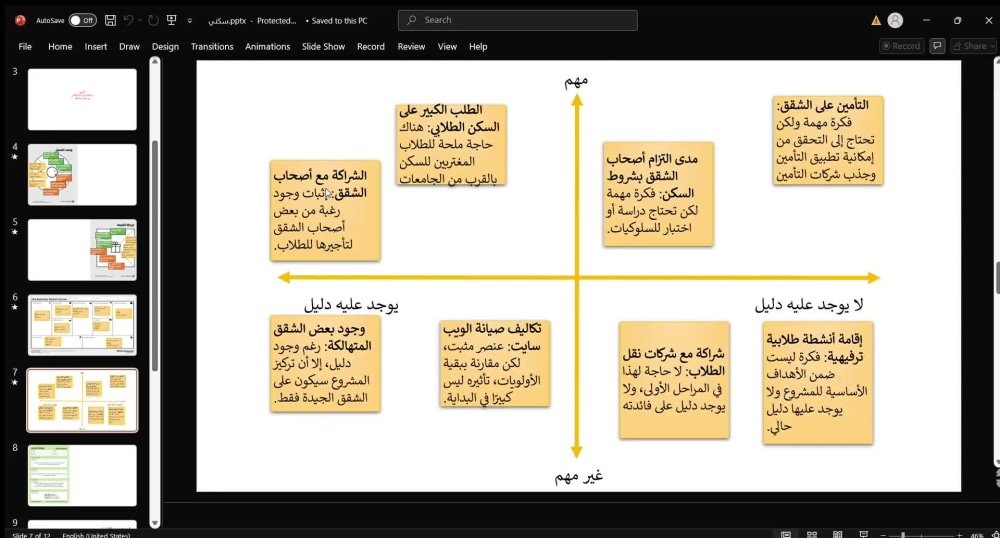
Task: Click the 'مهم' label at the axis top
Action: [576, 80]
